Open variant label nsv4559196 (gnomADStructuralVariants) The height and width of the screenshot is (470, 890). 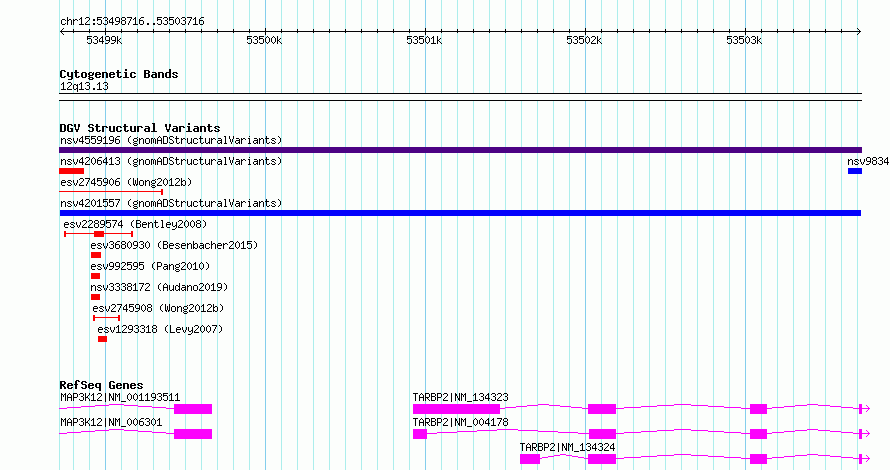tap(171, 140)
